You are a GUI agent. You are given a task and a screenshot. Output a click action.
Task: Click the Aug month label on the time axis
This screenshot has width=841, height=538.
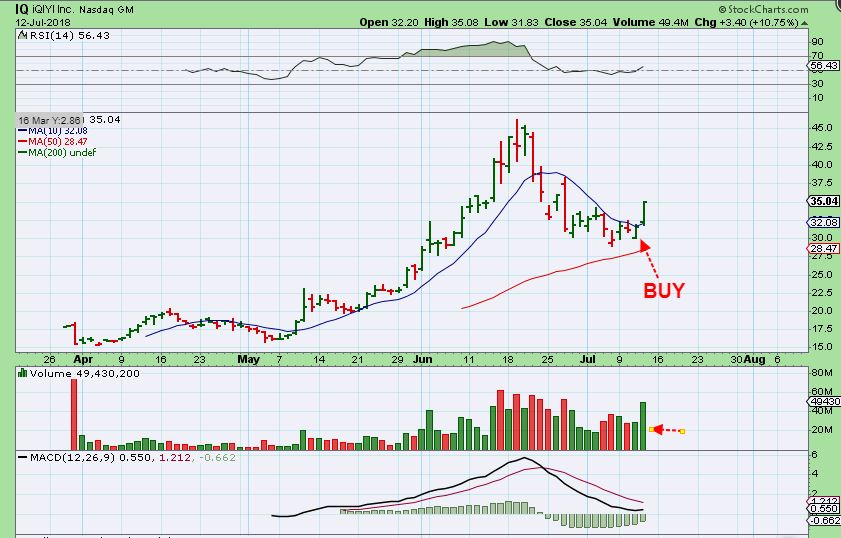(754, 359)
